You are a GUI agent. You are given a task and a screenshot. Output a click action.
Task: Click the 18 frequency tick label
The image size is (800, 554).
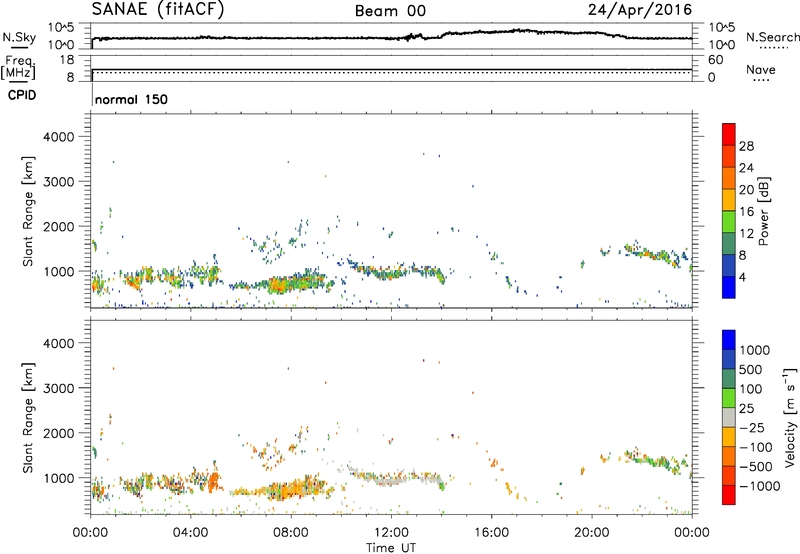coord(67,60)
